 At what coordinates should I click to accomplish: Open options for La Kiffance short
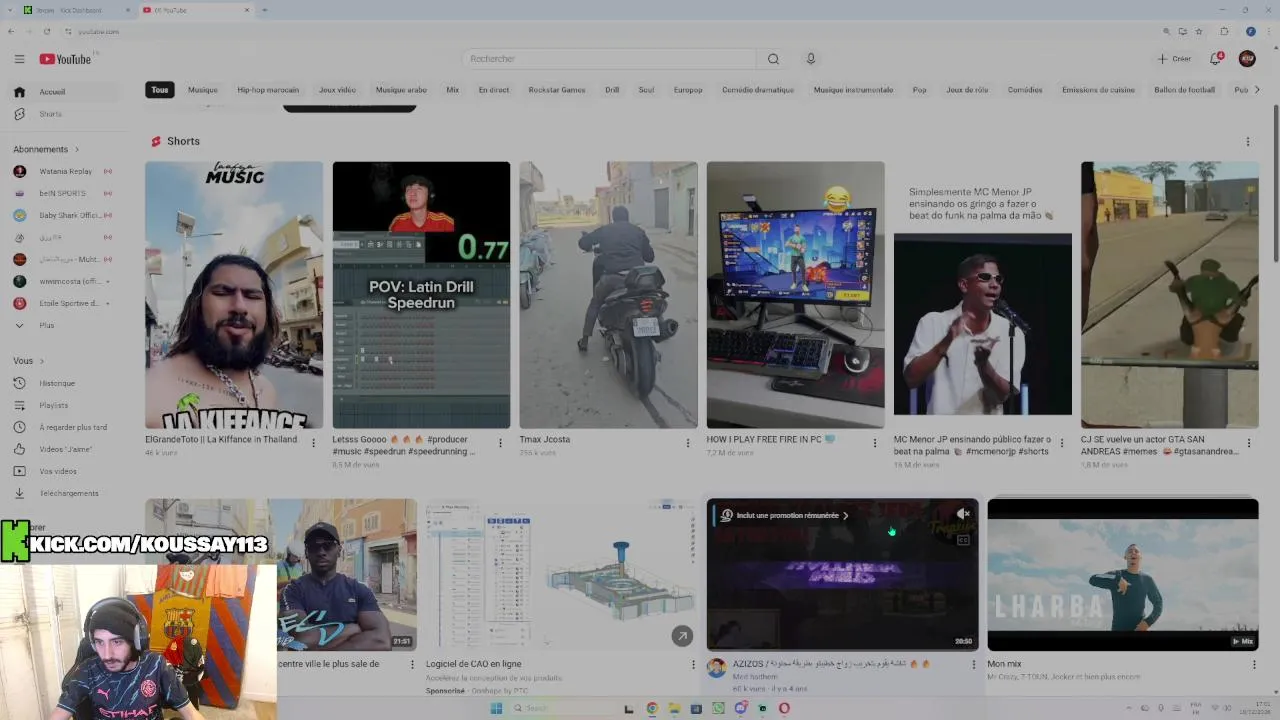[x=313, y=443]
